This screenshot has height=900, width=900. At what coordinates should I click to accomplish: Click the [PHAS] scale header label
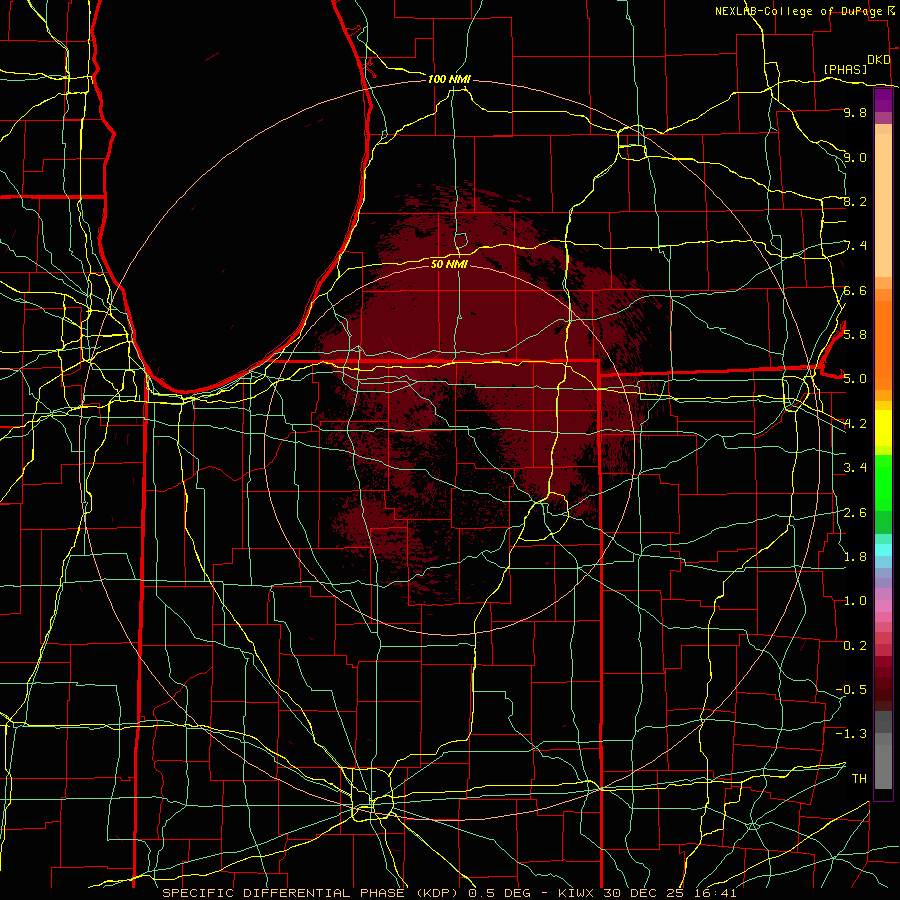tap(845, 69)
